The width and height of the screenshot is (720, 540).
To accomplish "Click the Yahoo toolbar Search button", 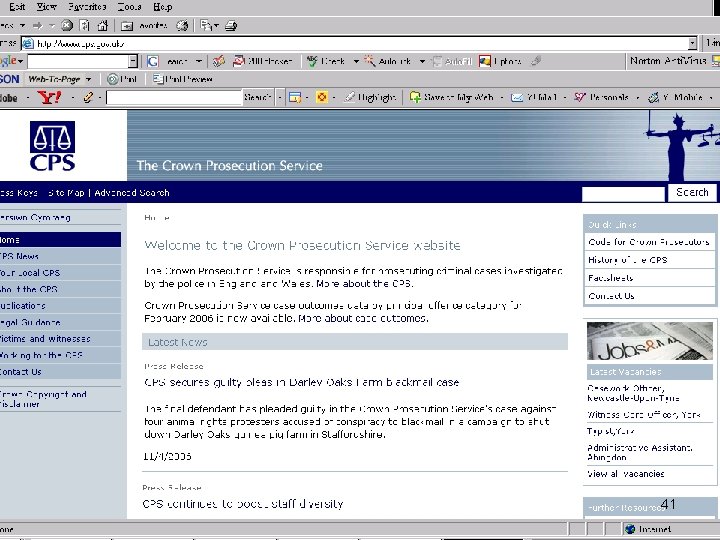I will coord(258,97).
